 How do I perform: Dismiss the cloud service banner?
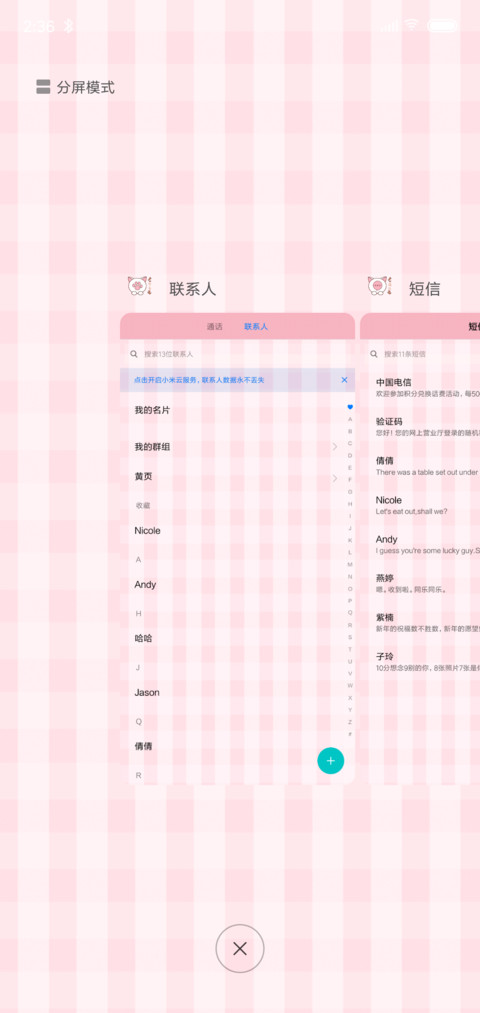click(344, 380)
